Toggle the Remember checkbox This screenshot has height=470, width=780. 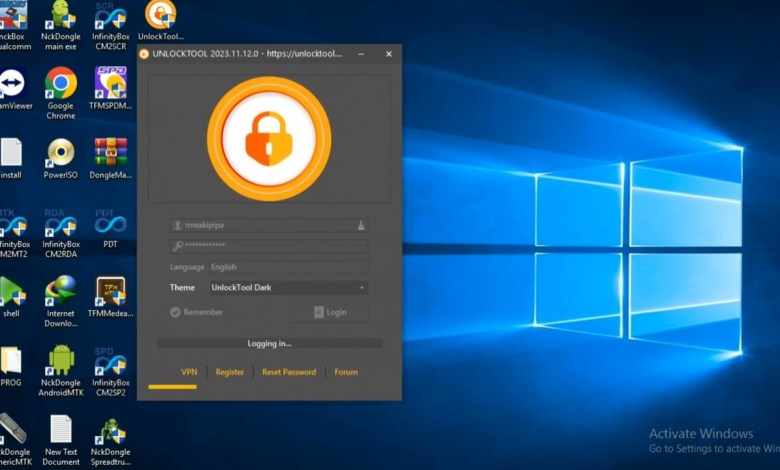click(175, 312)
